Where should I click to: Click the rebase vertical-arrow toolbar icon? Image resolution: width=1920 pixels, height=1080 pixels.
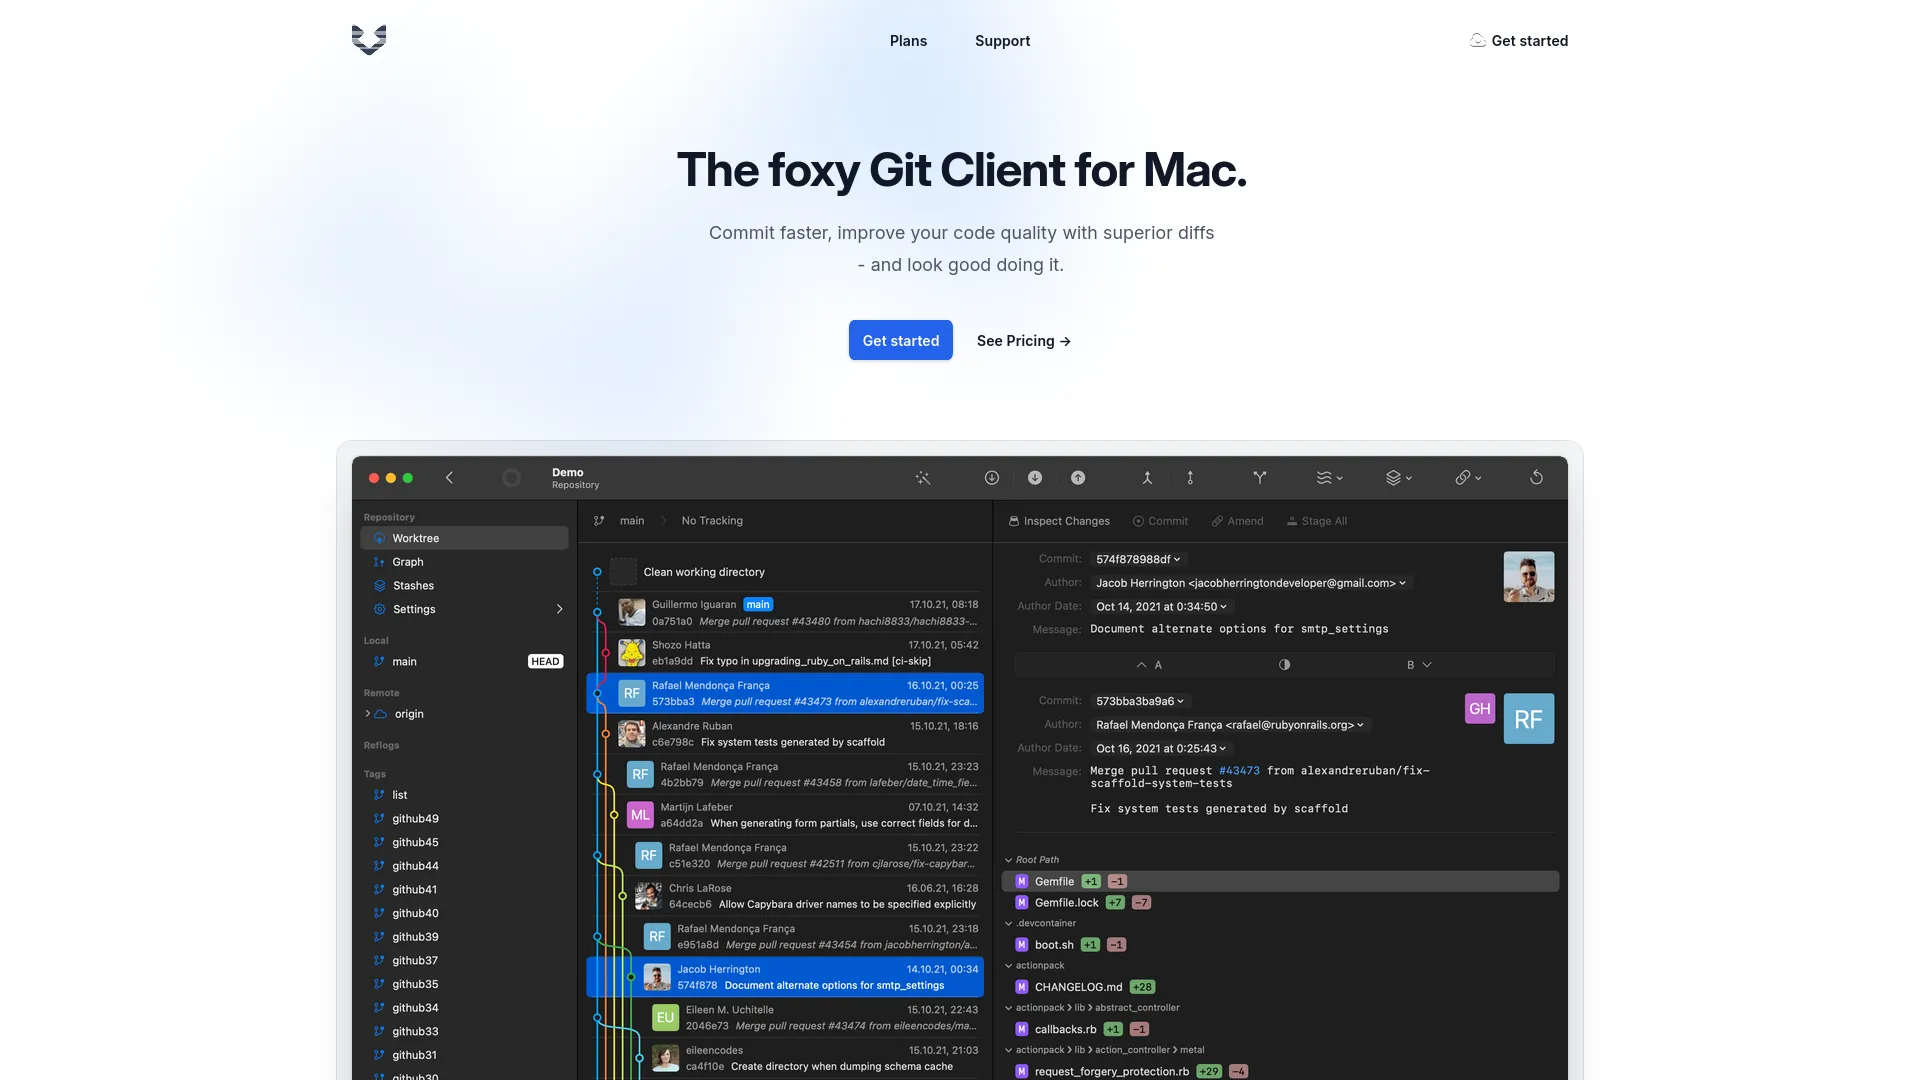coord(1190,478)
